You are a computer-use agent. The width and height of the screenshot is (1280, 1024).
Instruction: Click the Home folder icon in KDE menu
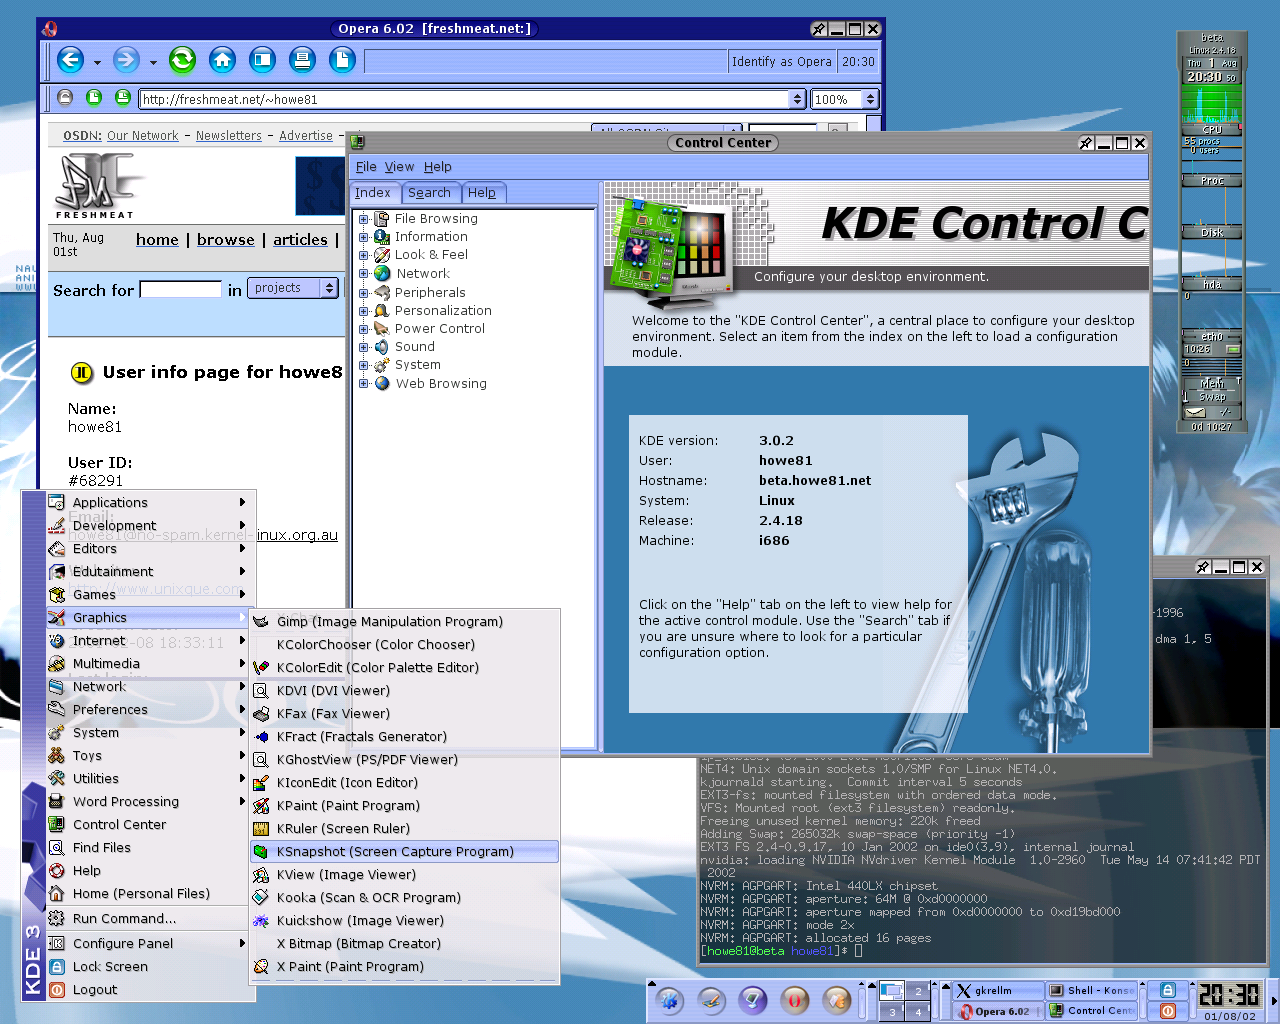(57, 893)
